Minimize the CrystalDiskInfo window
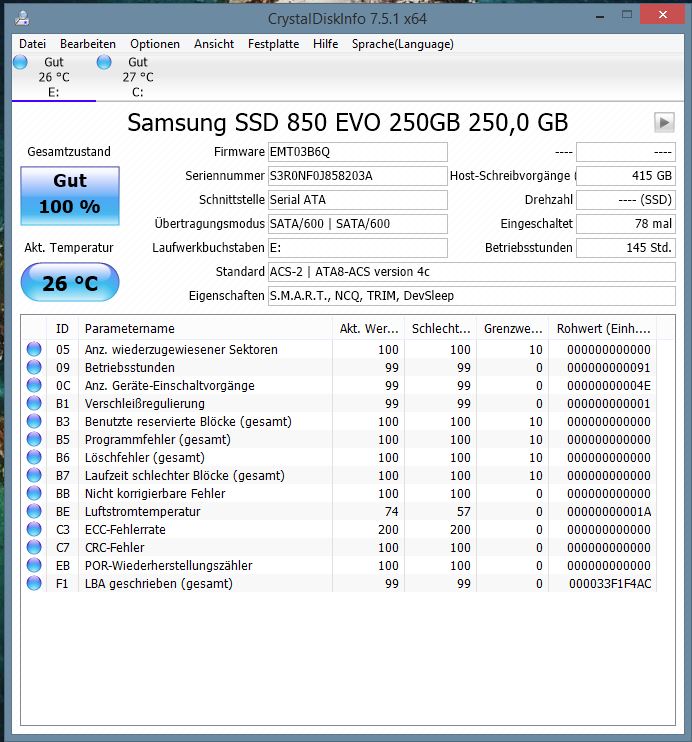This screenshot has height=742, width=692. click(600, 16)
